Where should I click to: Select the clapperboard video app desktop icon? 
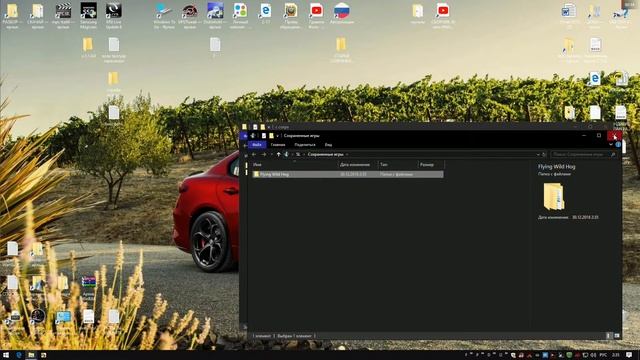tap(63, 16)
